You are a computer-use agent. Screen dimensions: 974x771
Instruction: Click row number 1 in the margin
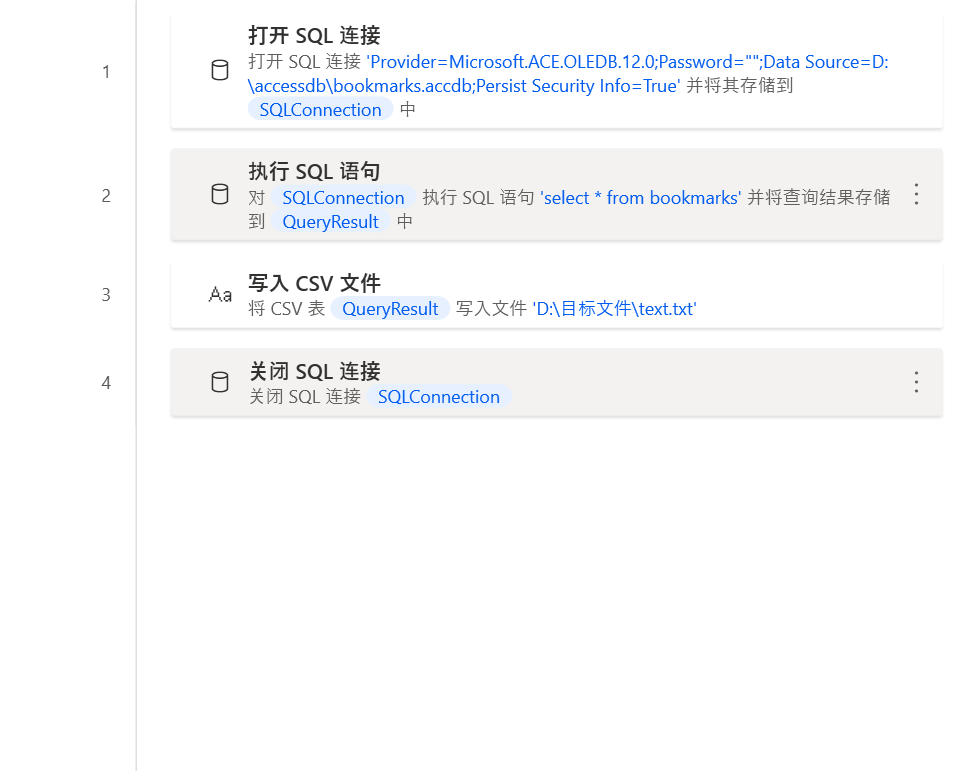106,71
